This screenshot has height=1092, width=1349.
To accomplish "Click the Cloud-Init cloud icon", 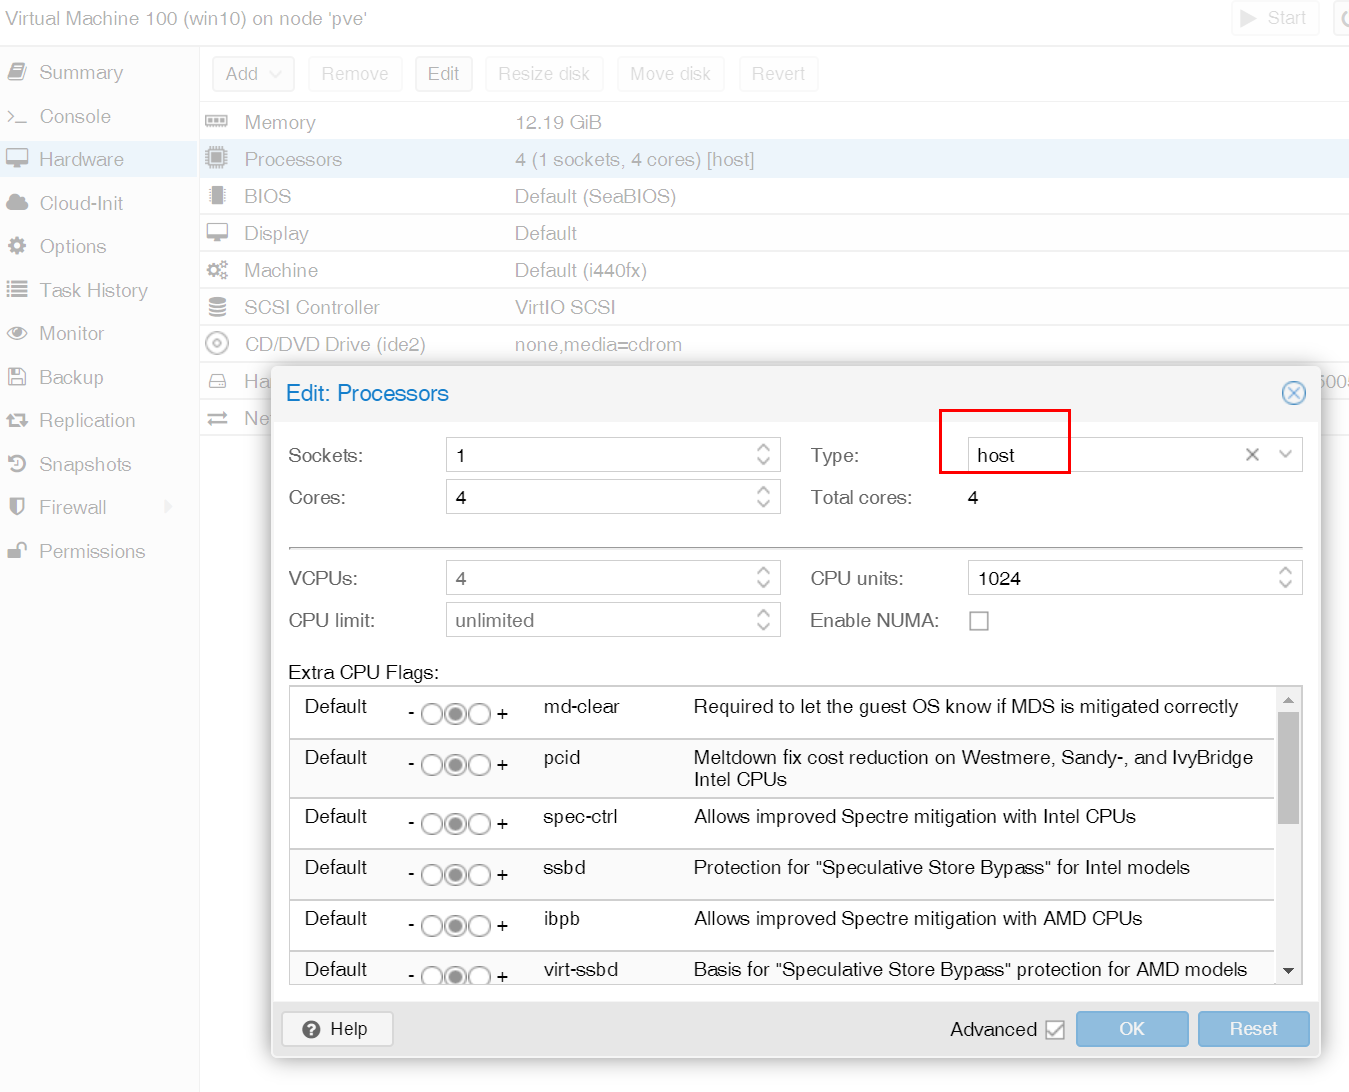I will tap(17, 203).
